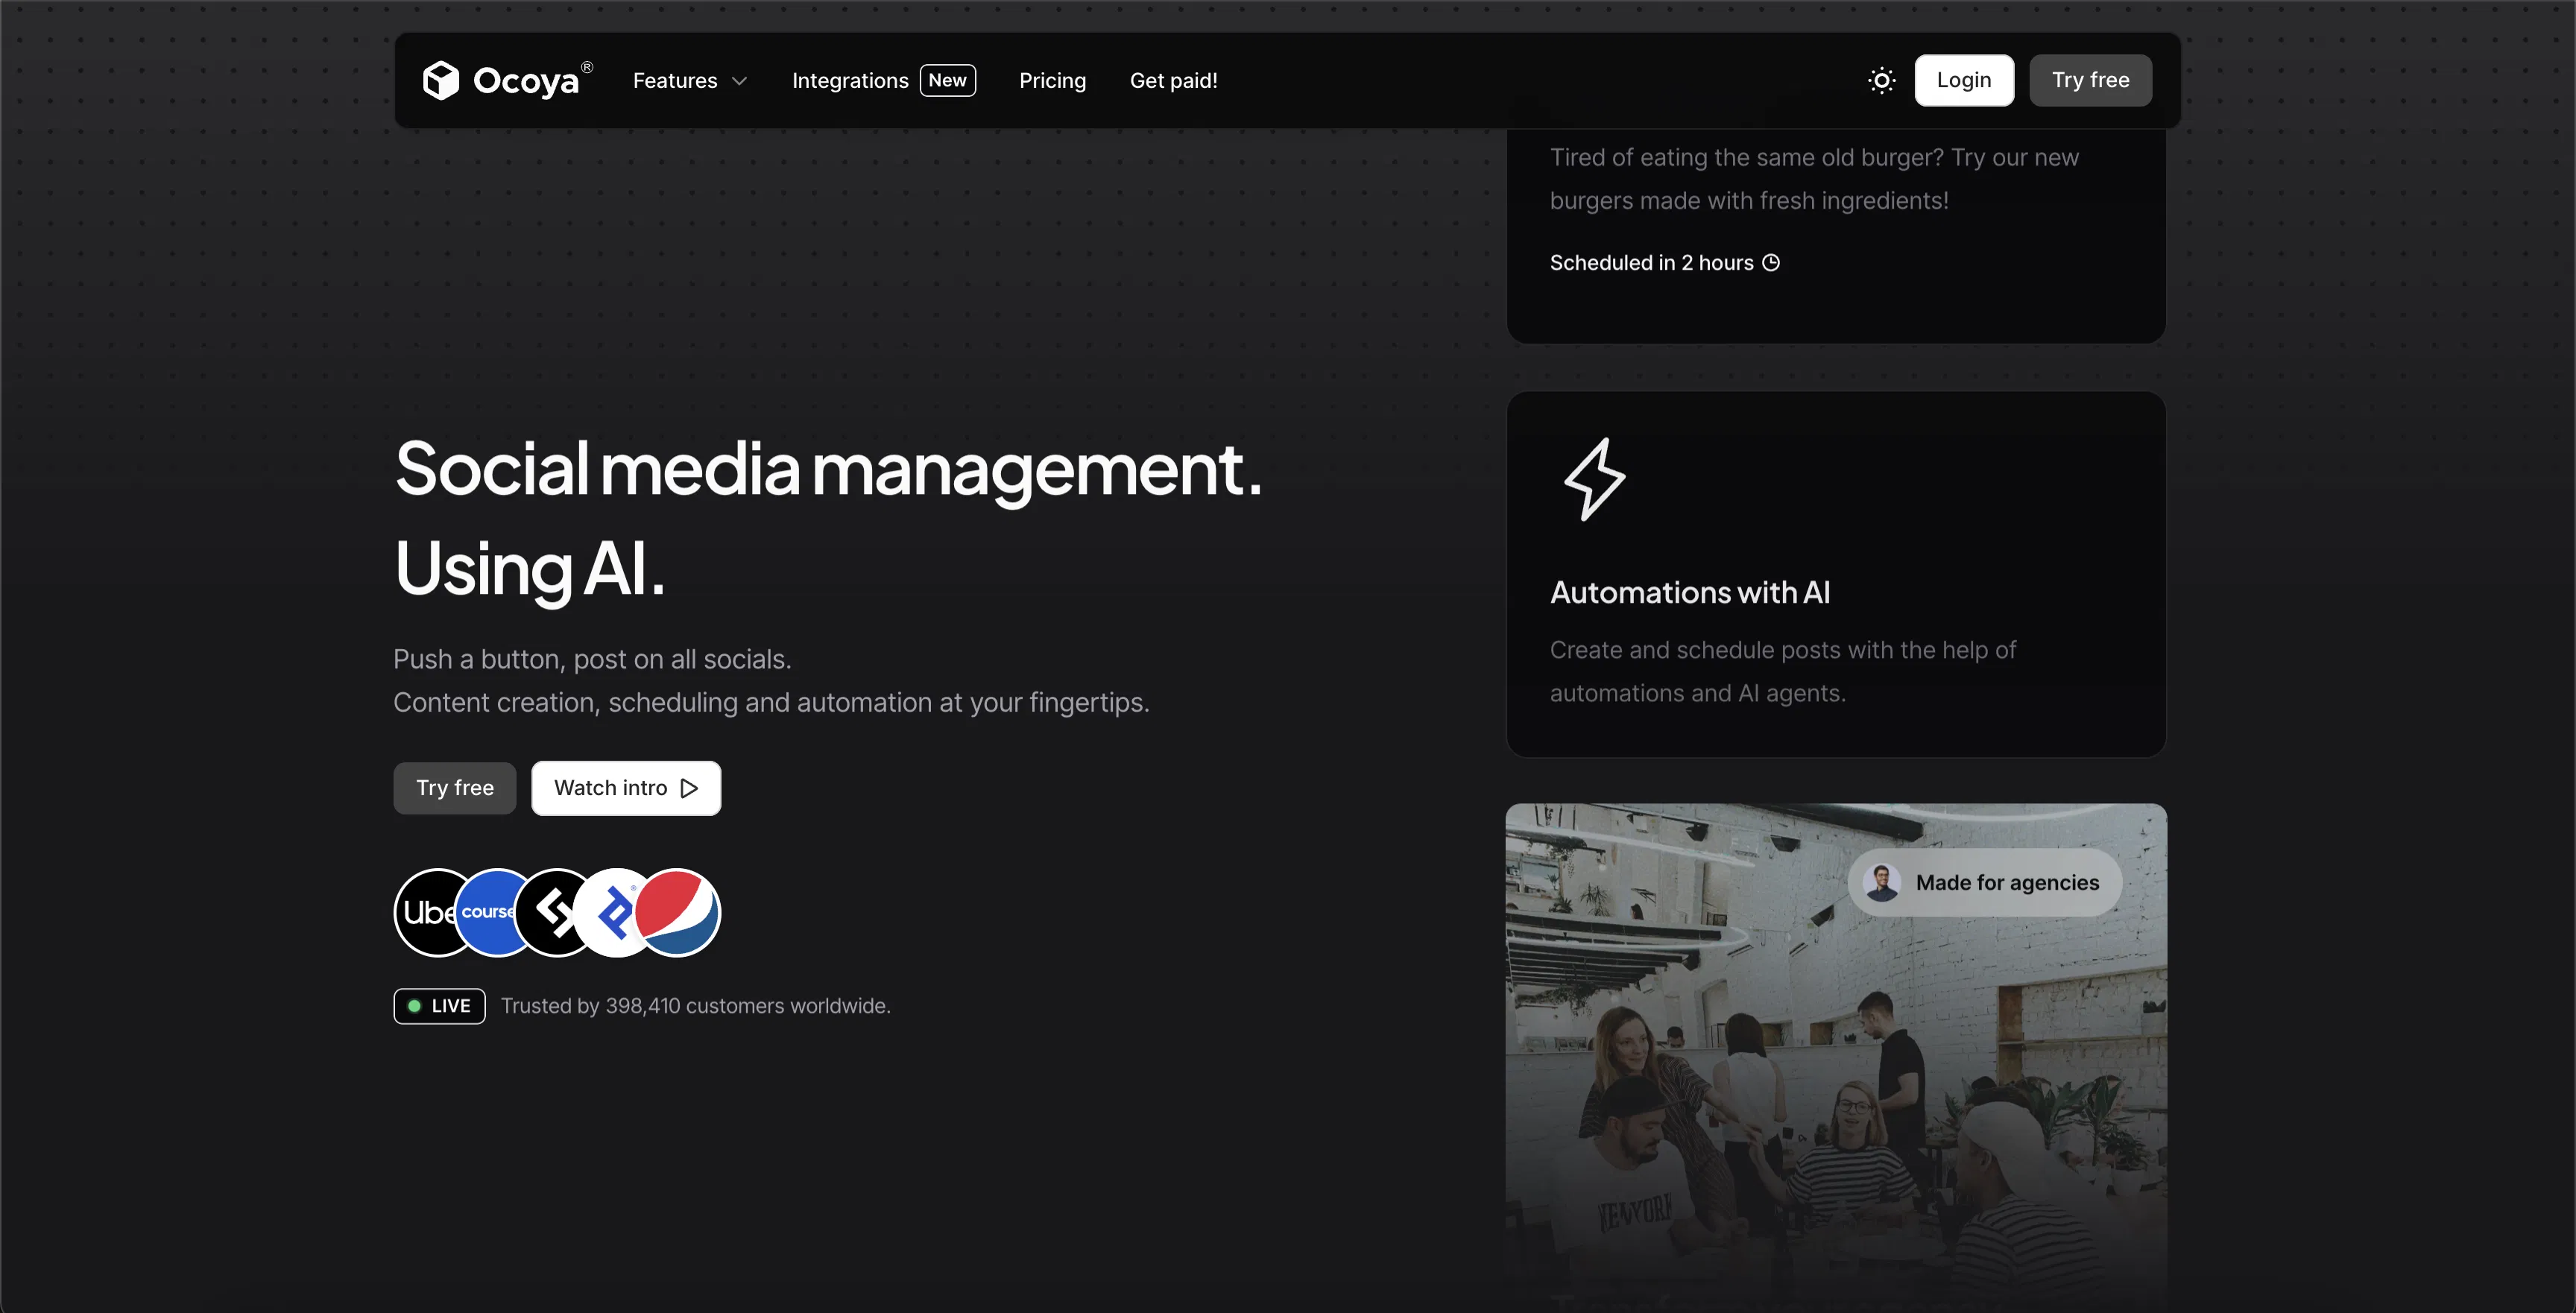Viewport: 2576px width, 1313px height.
Task: Click the hero Try free button
Action: [455, 788]
